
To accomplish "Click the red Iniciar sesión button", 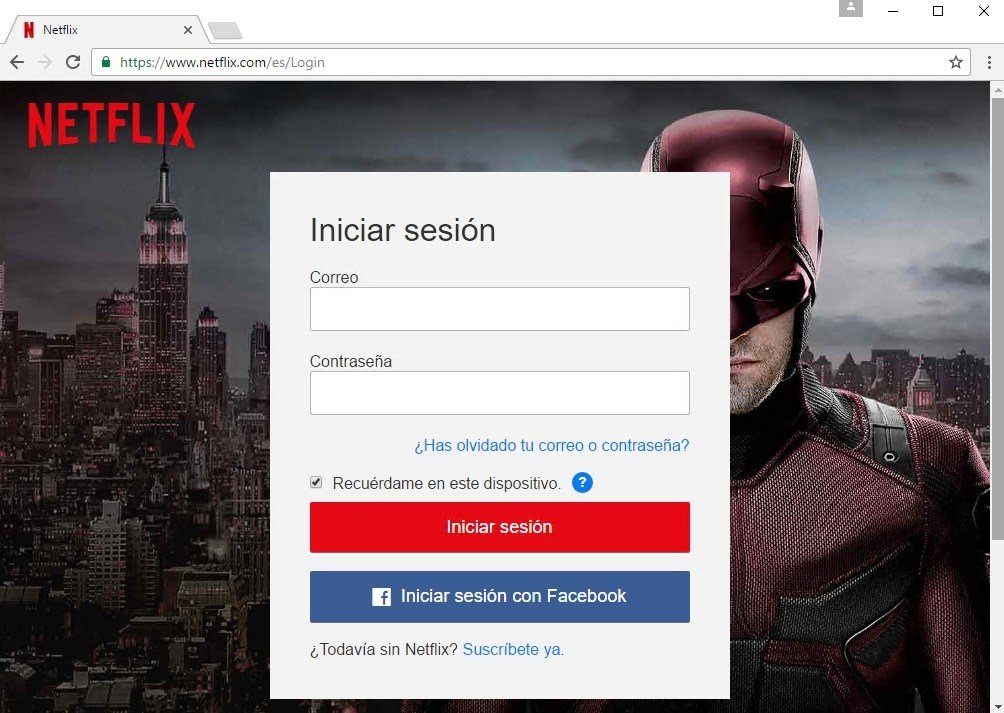I will 499,527.
